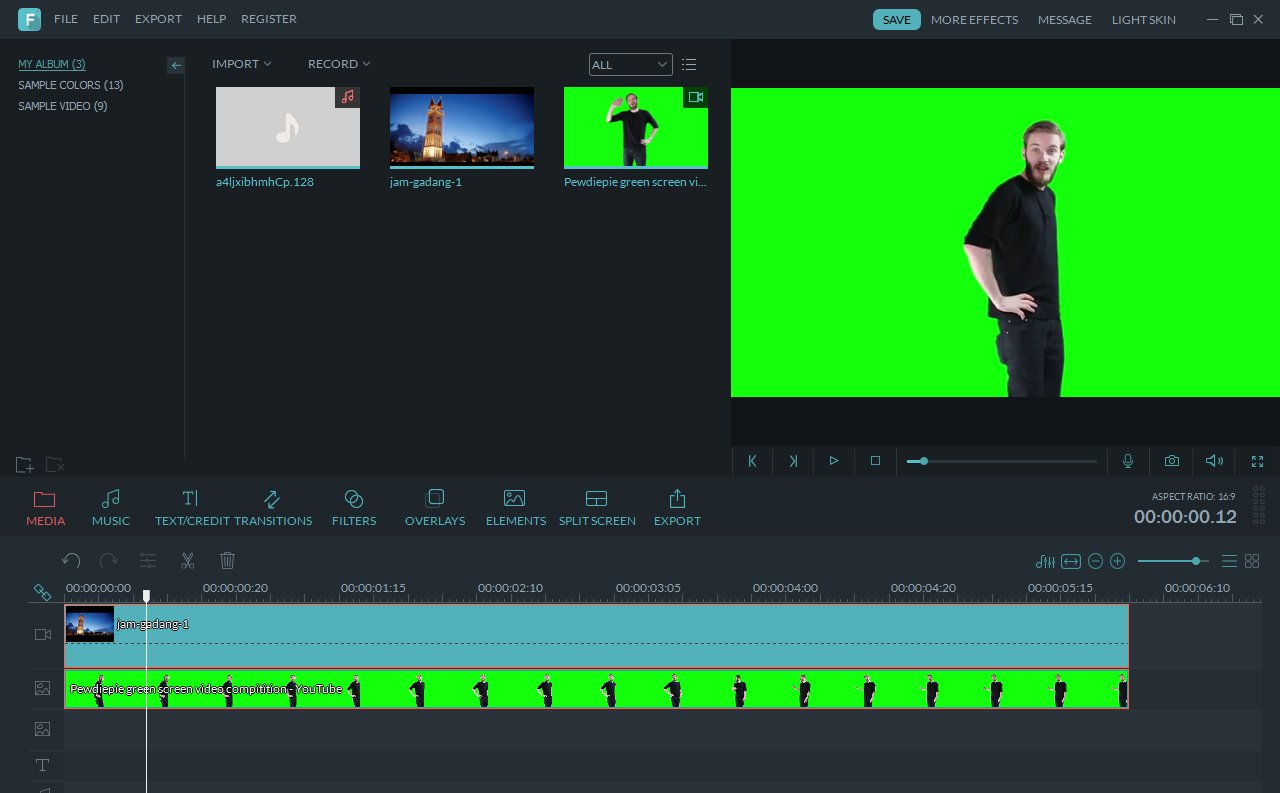Image resolution: width=1280 pixels, height=793 pixels.
Task: Expand the Record dropdown
Action: pos(339,64)
